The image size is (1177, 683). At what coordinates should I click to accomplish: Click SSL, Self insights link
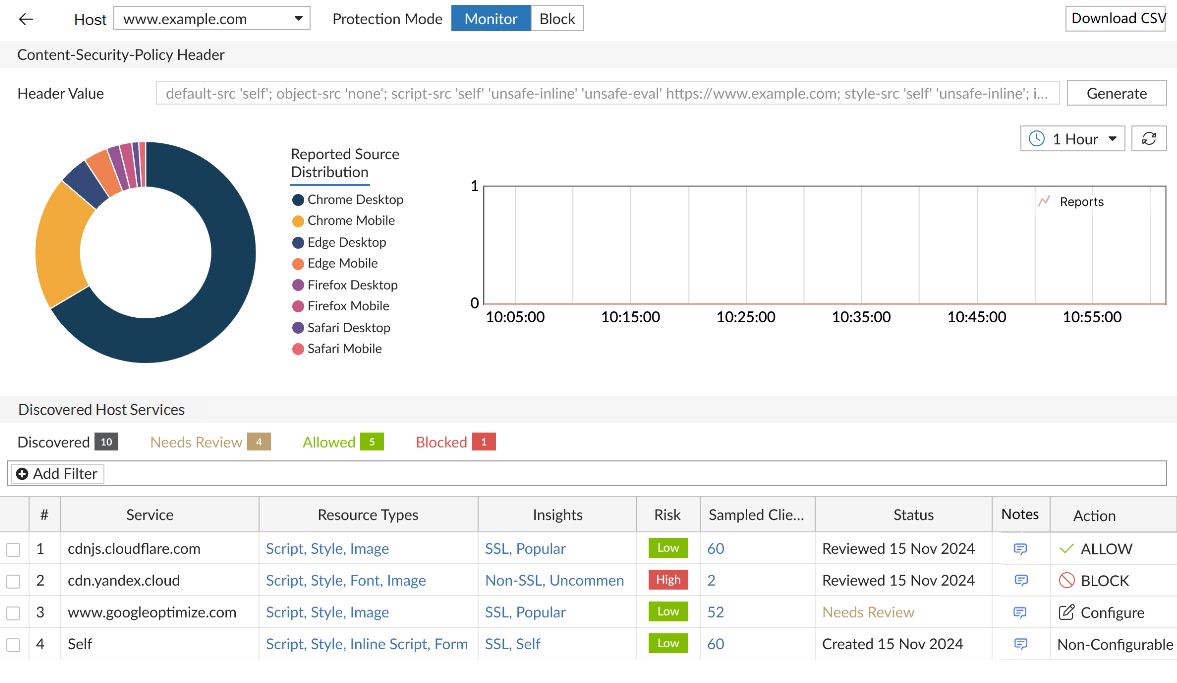513,644
